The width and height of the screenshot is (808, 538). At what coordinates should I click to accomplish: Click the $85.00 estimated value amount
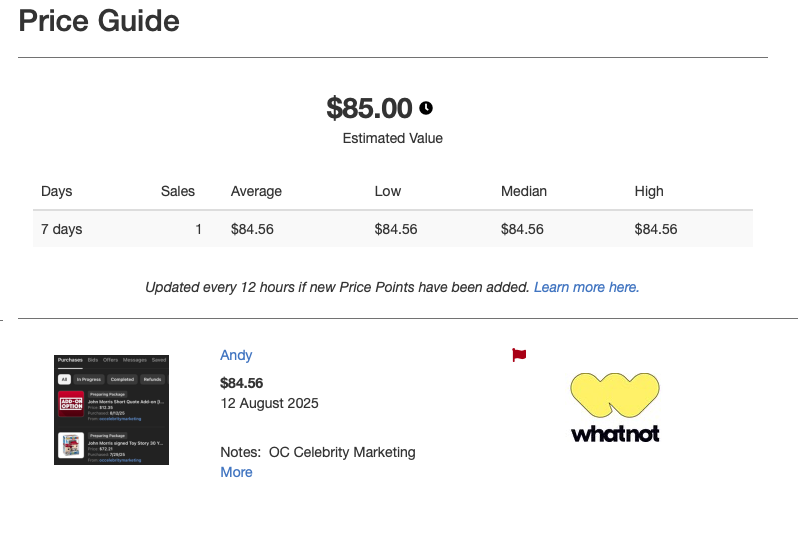click(x=369, y=108)
